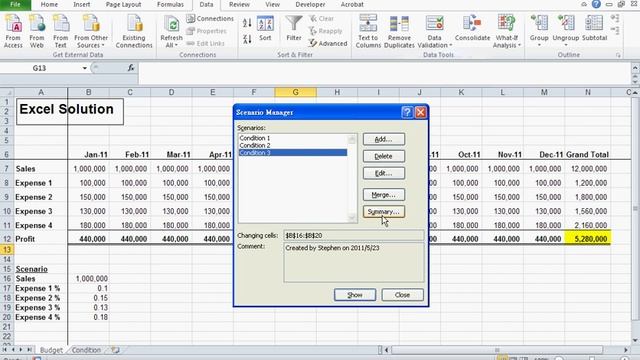The height and width of the screenshot is (360, 640).
Task: Click the insert new sheet tab icon
Action: [116, 350]
